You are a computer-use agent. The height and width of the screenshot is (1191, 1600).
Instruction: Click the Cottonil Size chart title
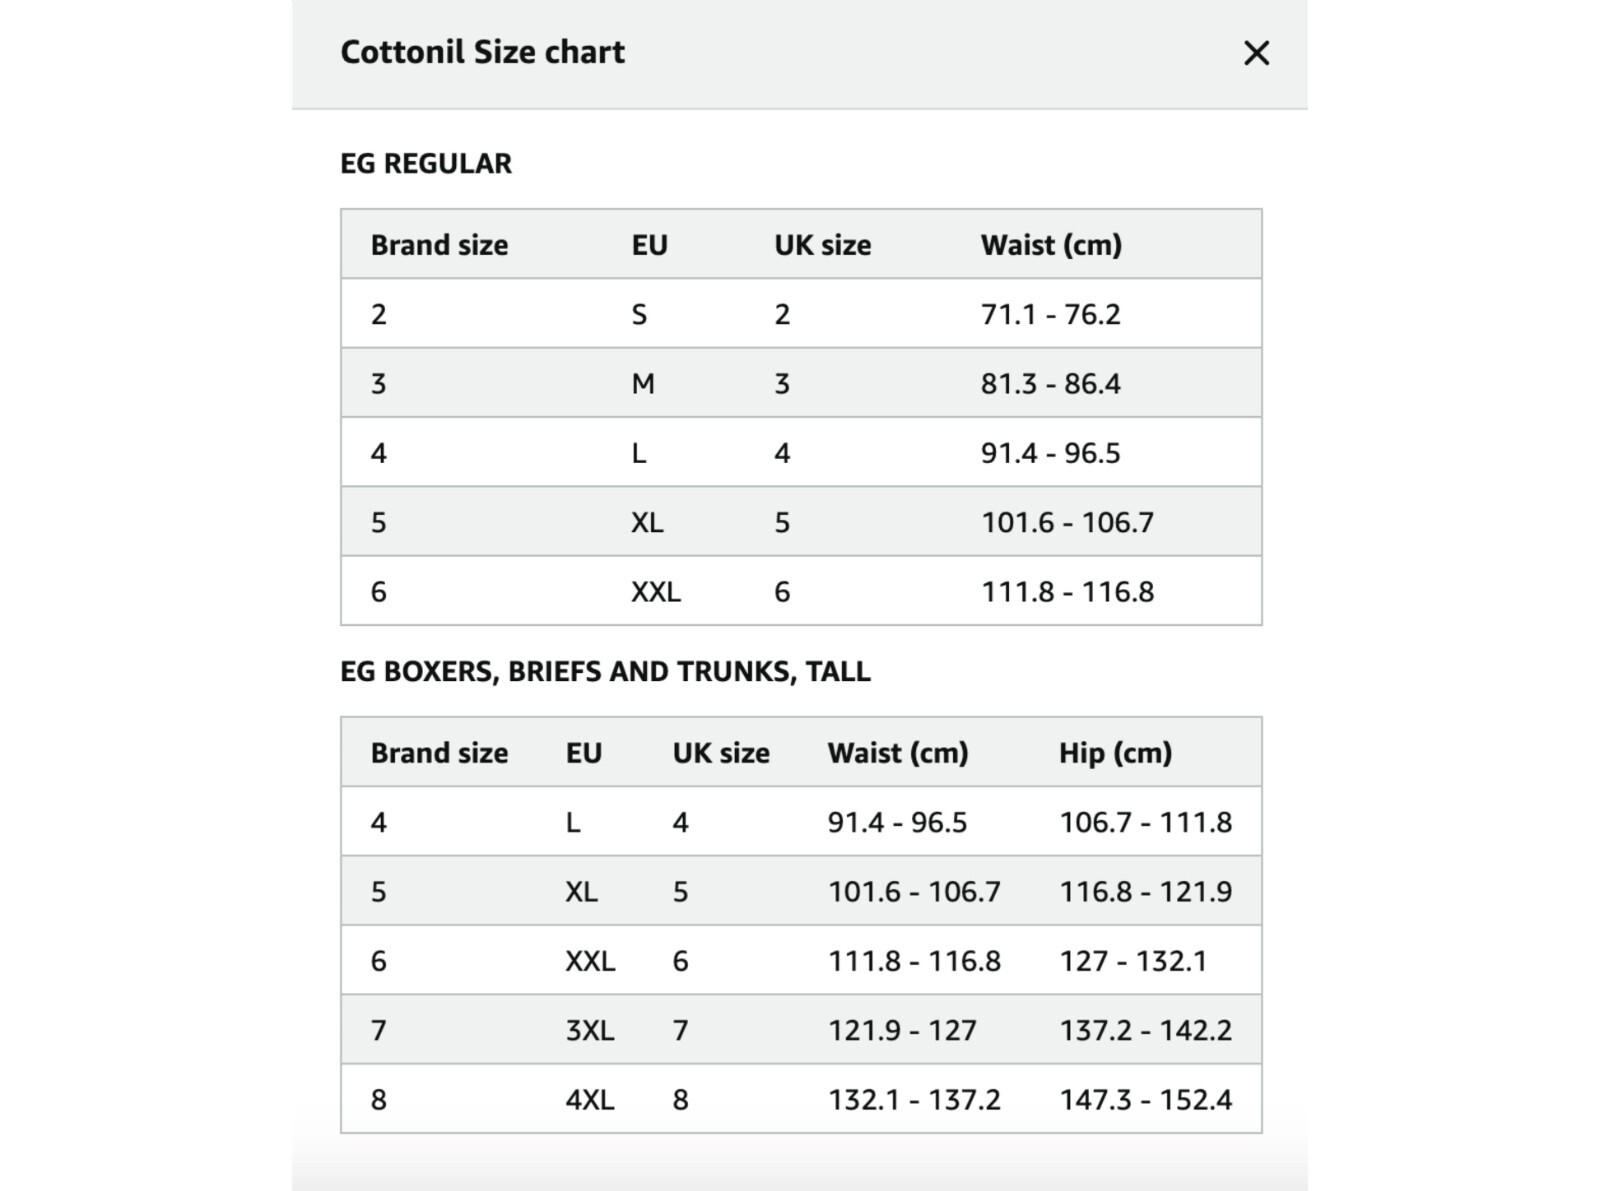(x=482, y=52)
